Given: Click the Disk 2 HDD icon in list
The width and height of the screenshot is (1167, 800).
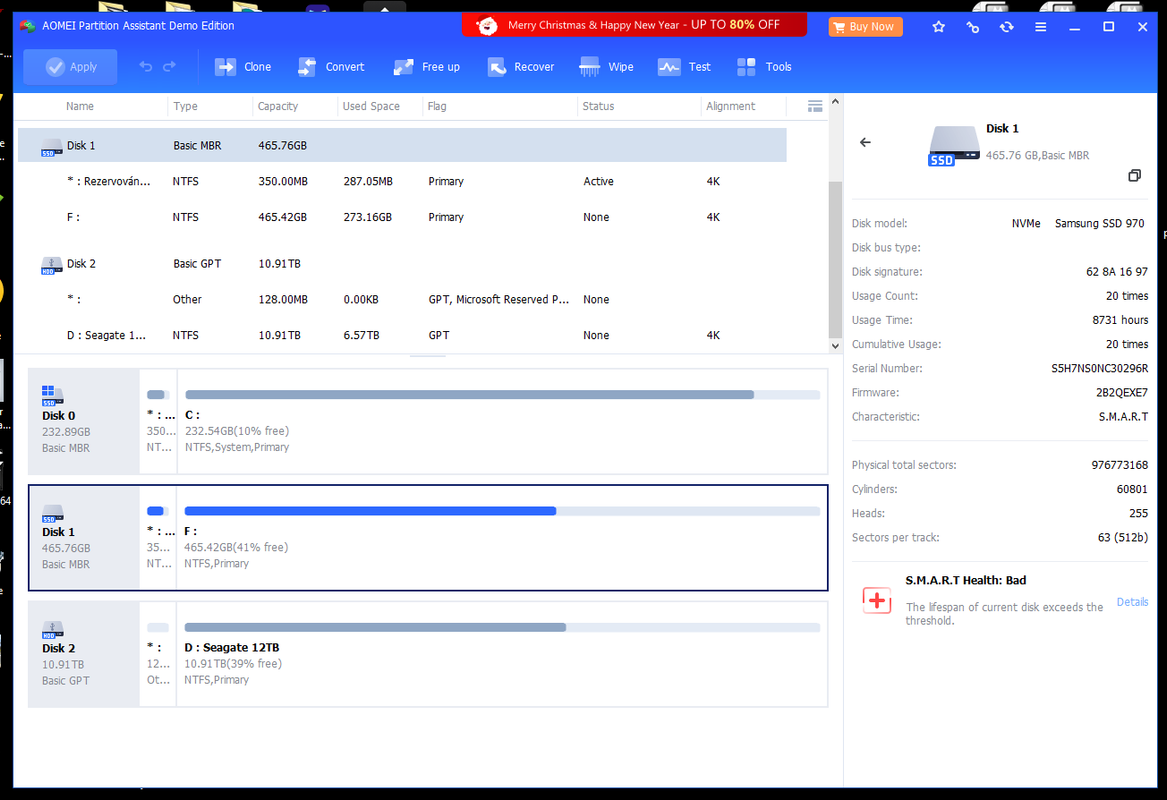Looking at the screenshot, I should (51, 266).
